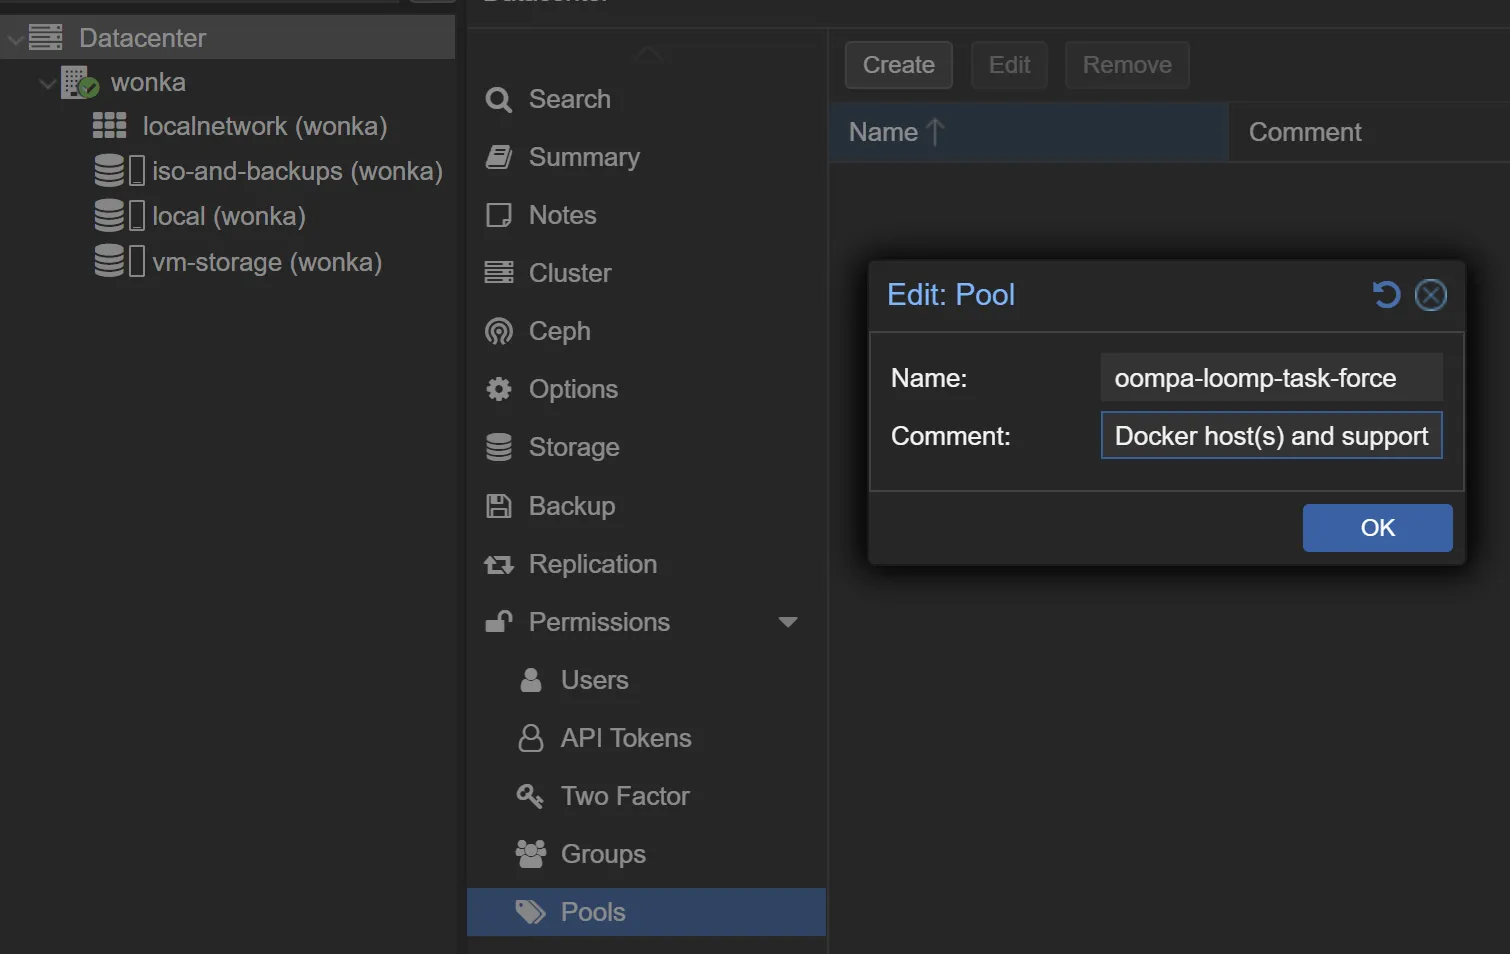Select vm-storage (wonka) in tree
This screenshot has width=1510, height=954.
point(267,262)
